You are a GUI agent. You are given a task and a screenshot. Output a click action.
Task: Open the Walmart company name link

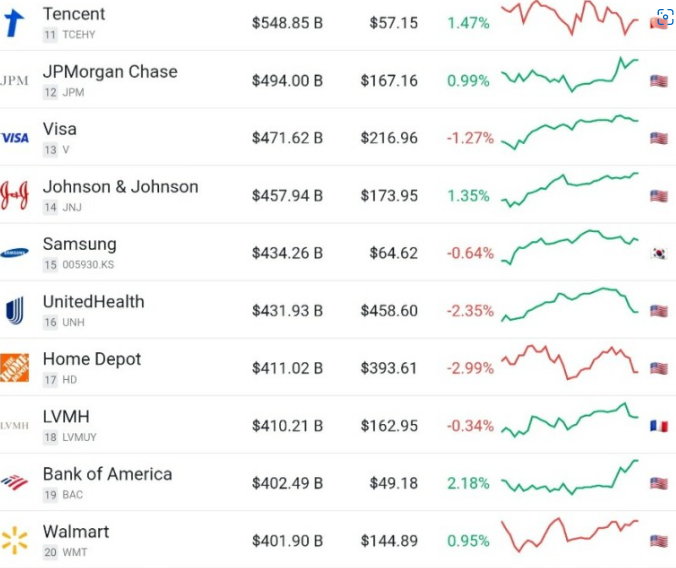tap(76, 532)
